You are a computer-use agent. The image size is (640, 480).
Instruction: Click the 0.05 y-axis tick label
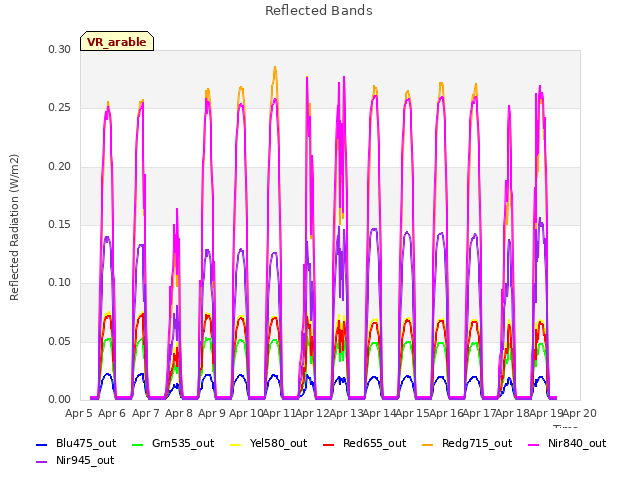click(60, 341)
